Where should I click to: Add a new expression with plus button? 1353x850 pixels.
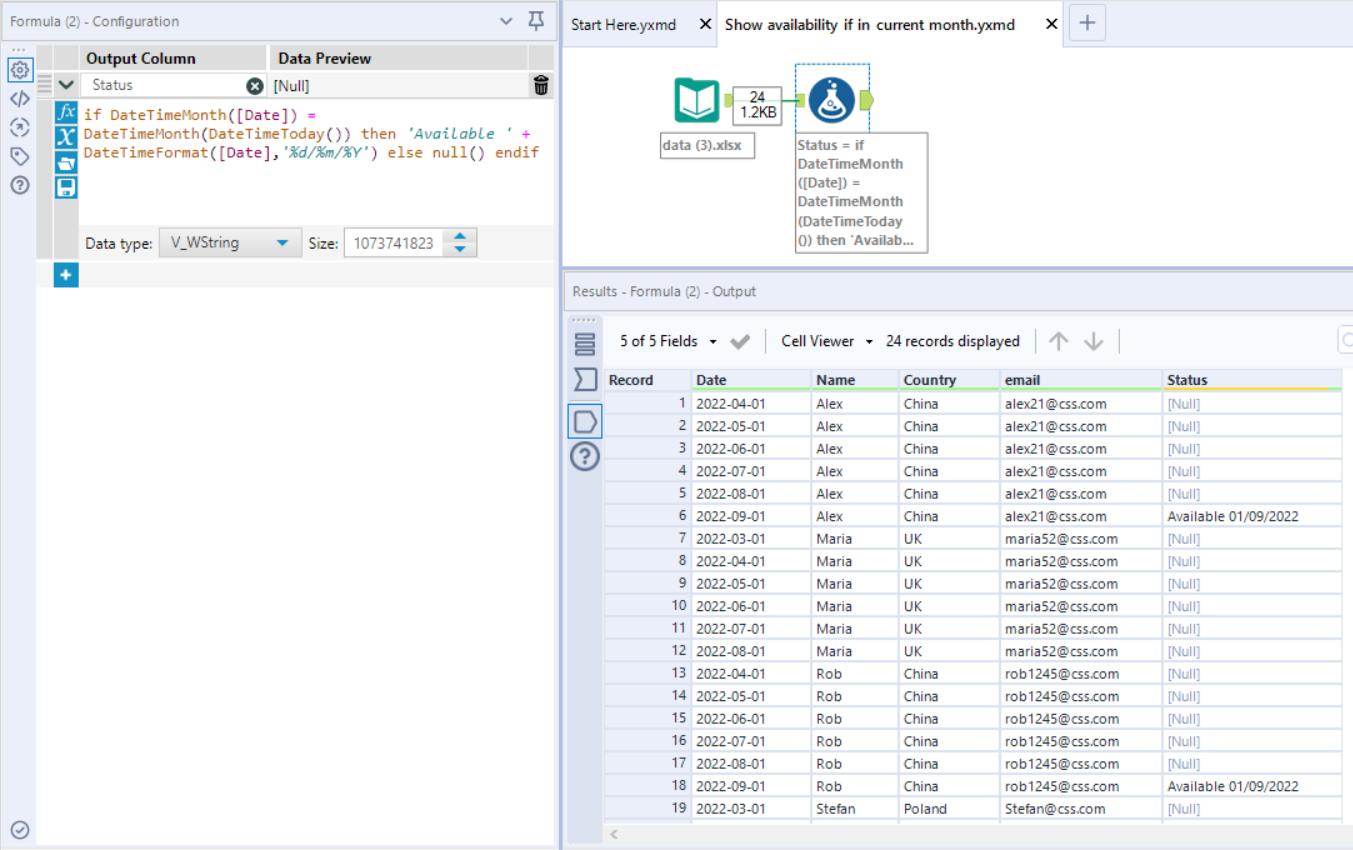[x=66, y=275]
